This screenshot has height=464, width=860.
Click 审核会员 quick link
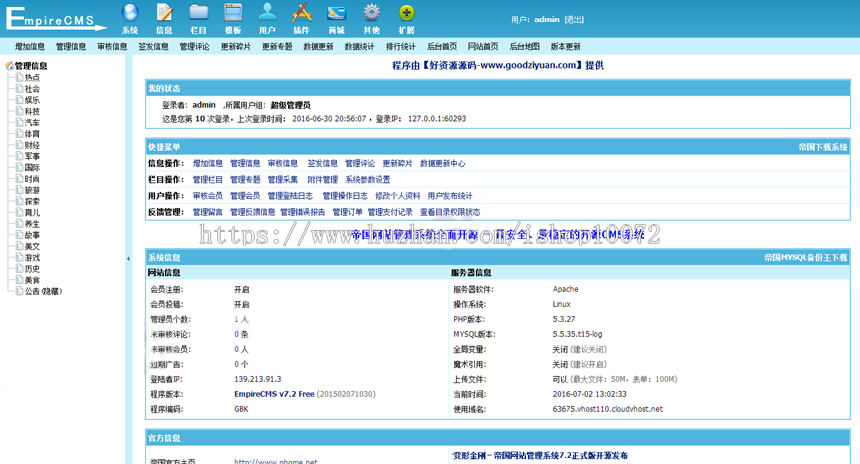[208, 196]
